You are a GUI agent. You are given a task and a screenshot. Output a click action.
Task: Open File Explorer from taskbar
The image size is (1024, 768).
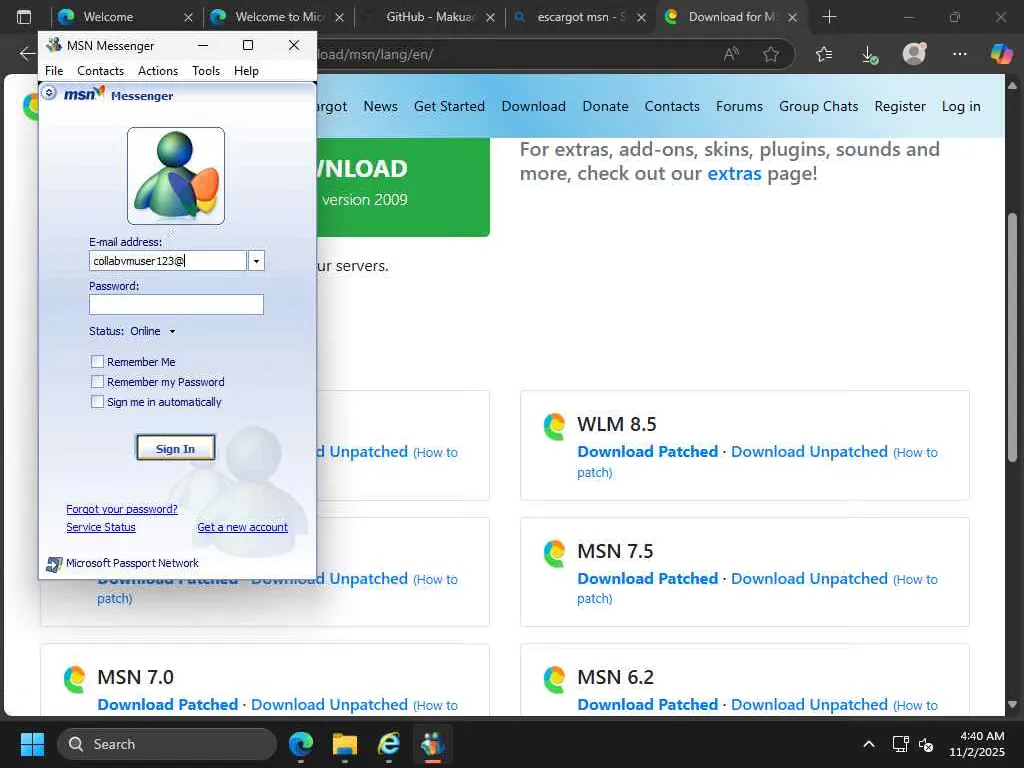[x=345, y=744]
